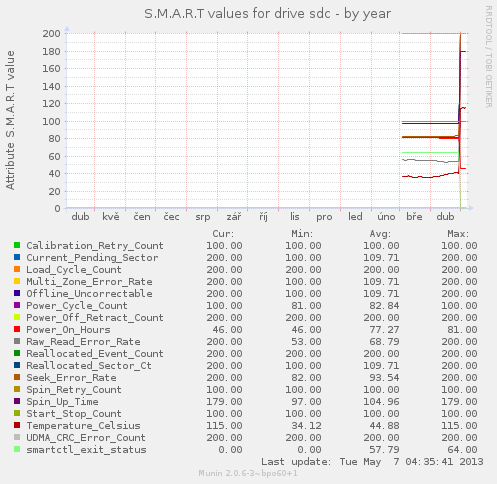Click the 'bře' month label on the x-axis
The width and height of the screenshot is (497, 484).
coord(414,217)
